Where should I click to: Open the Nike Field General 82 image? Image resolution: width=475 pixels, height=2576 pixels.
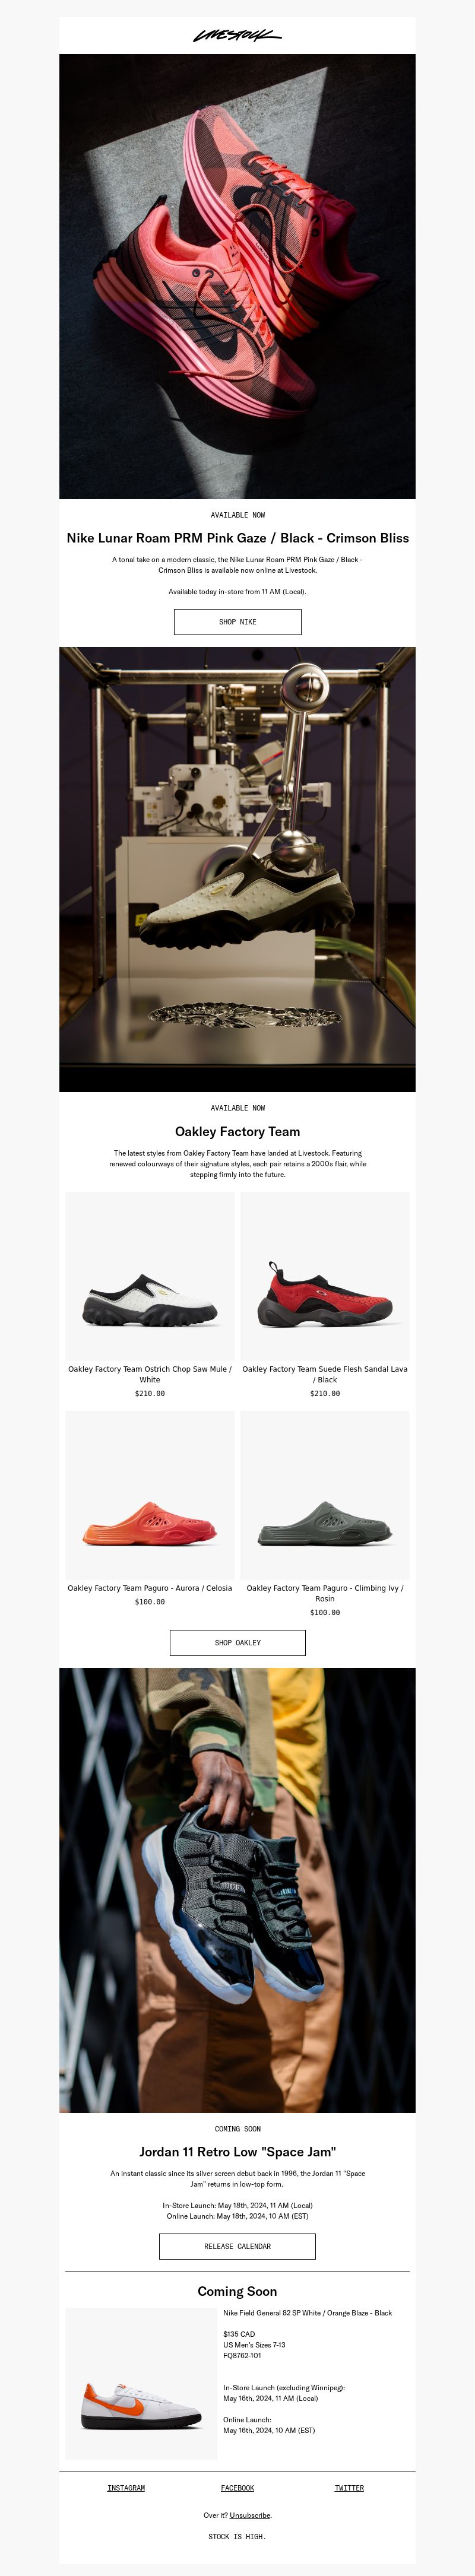tap(141, 2383)
